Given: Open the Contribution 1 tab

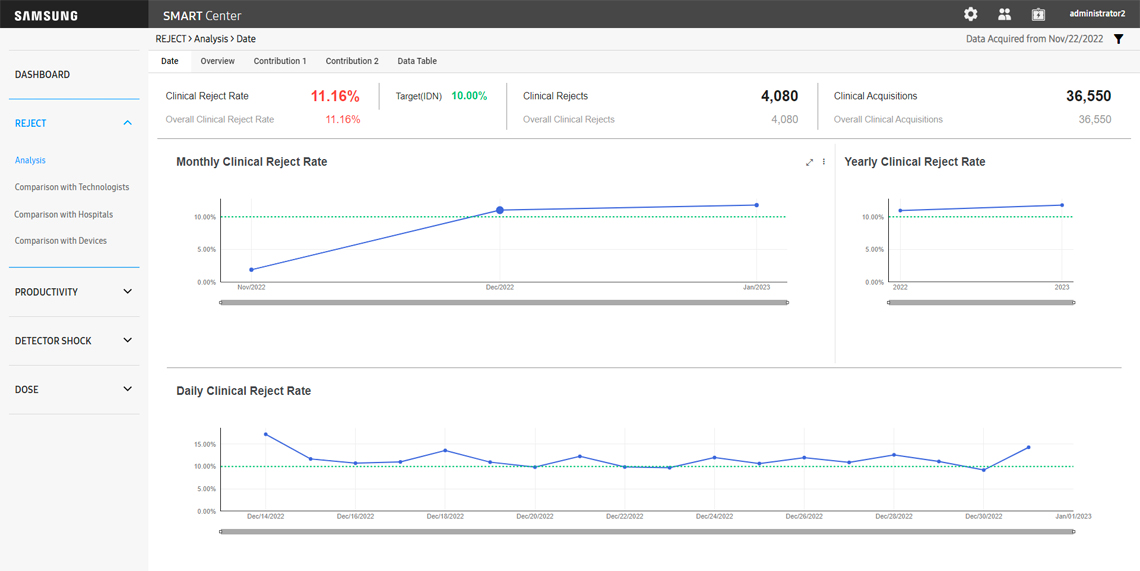Looking at the screenshot, I should (280, 61).
